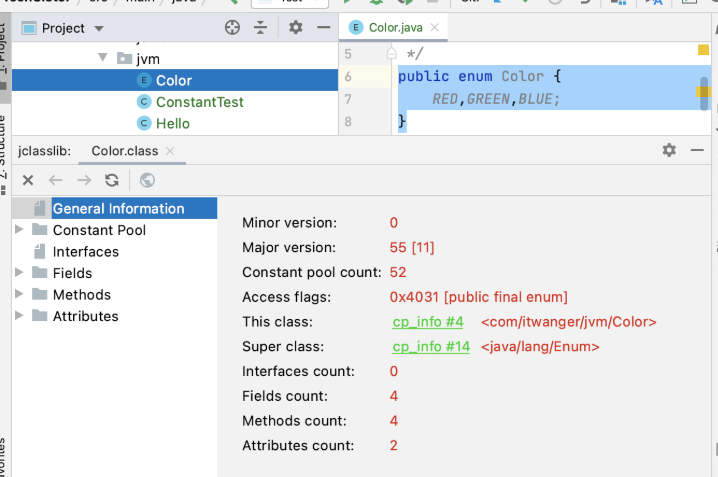Viewport: 718px width, 477px height.
Task: Click the Major version value 55 [11]
Action: coord(412,248)
